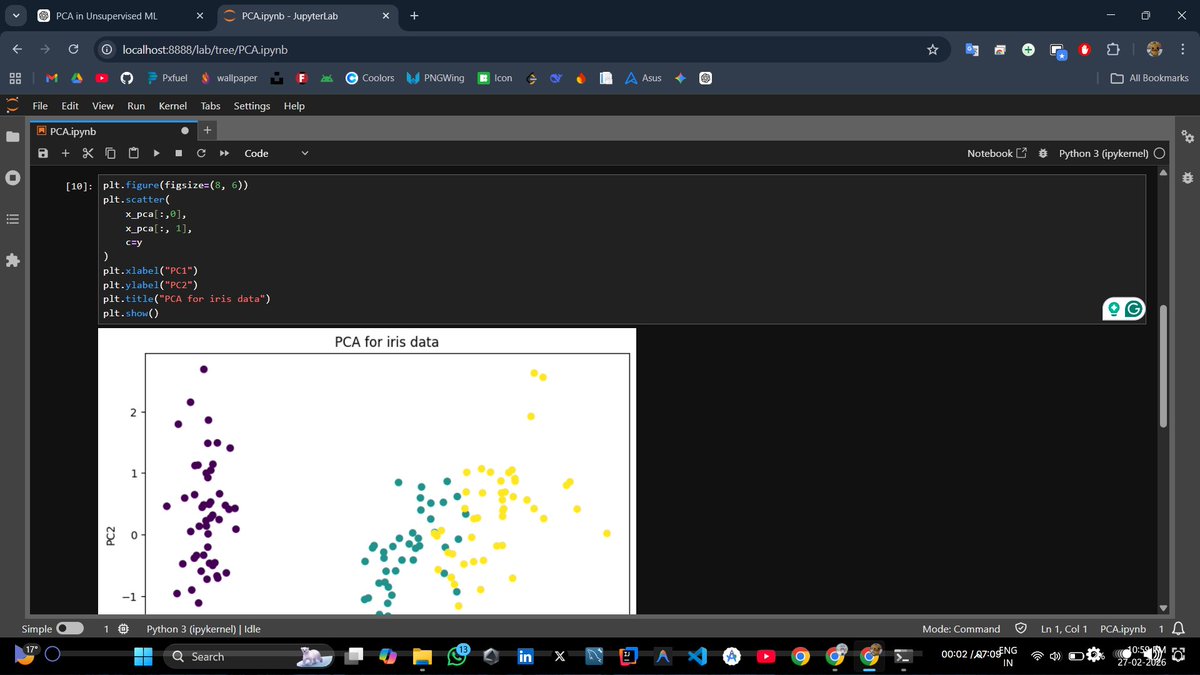Viewport: 1200px width, 675px height.
Task: Open the notebook in Notebook view
Action: 997,153
